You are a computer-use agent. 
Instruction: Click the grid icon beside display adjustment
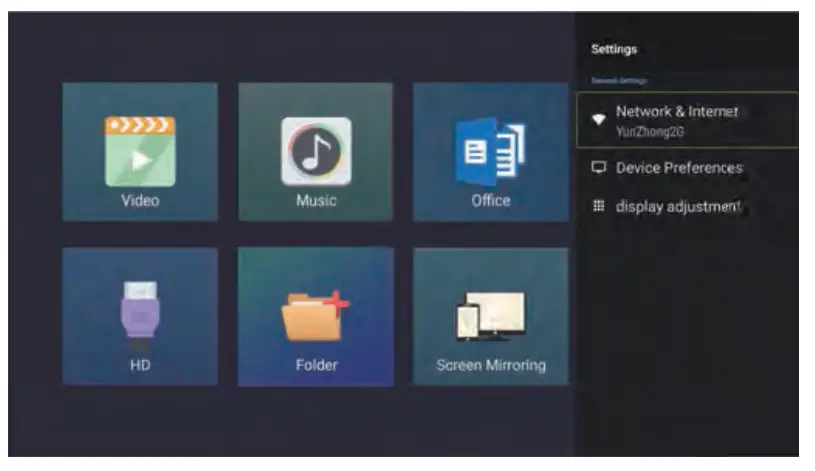(x=599, y=206)
